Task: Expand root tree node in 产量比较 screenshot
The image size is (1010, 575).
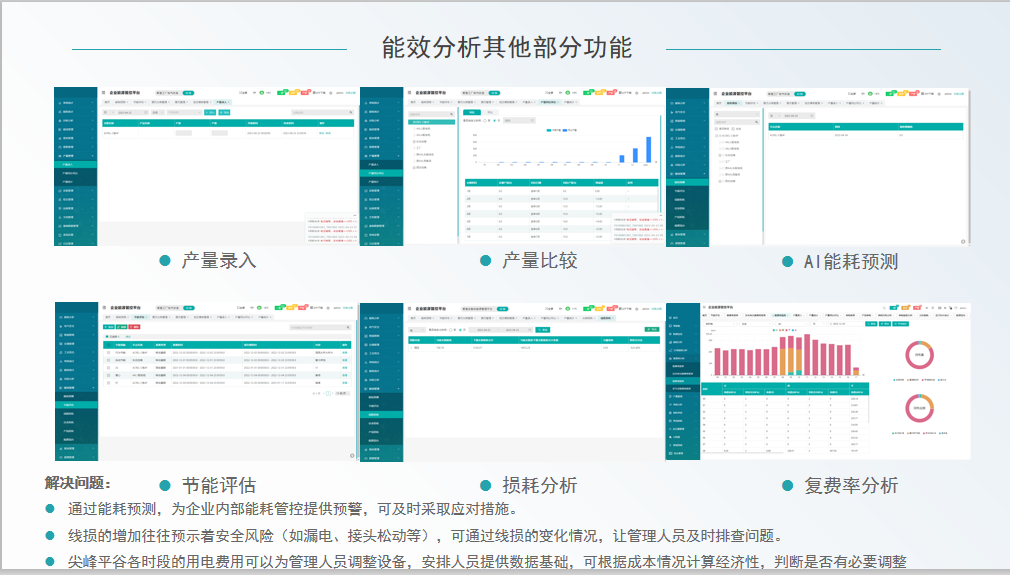Action: 412,122
